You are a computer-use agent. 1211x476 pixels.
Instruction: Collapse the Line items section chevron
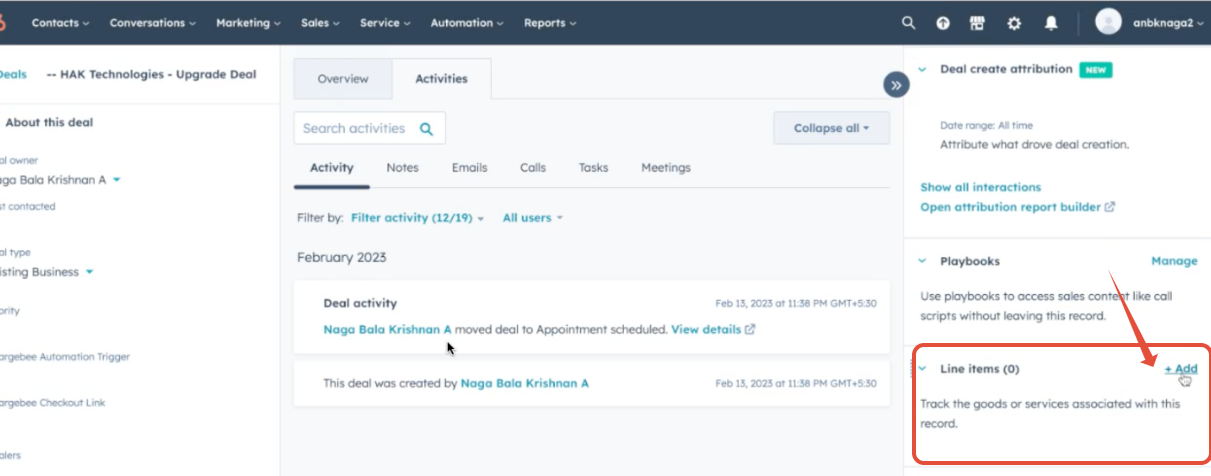[x=922, y=369]
